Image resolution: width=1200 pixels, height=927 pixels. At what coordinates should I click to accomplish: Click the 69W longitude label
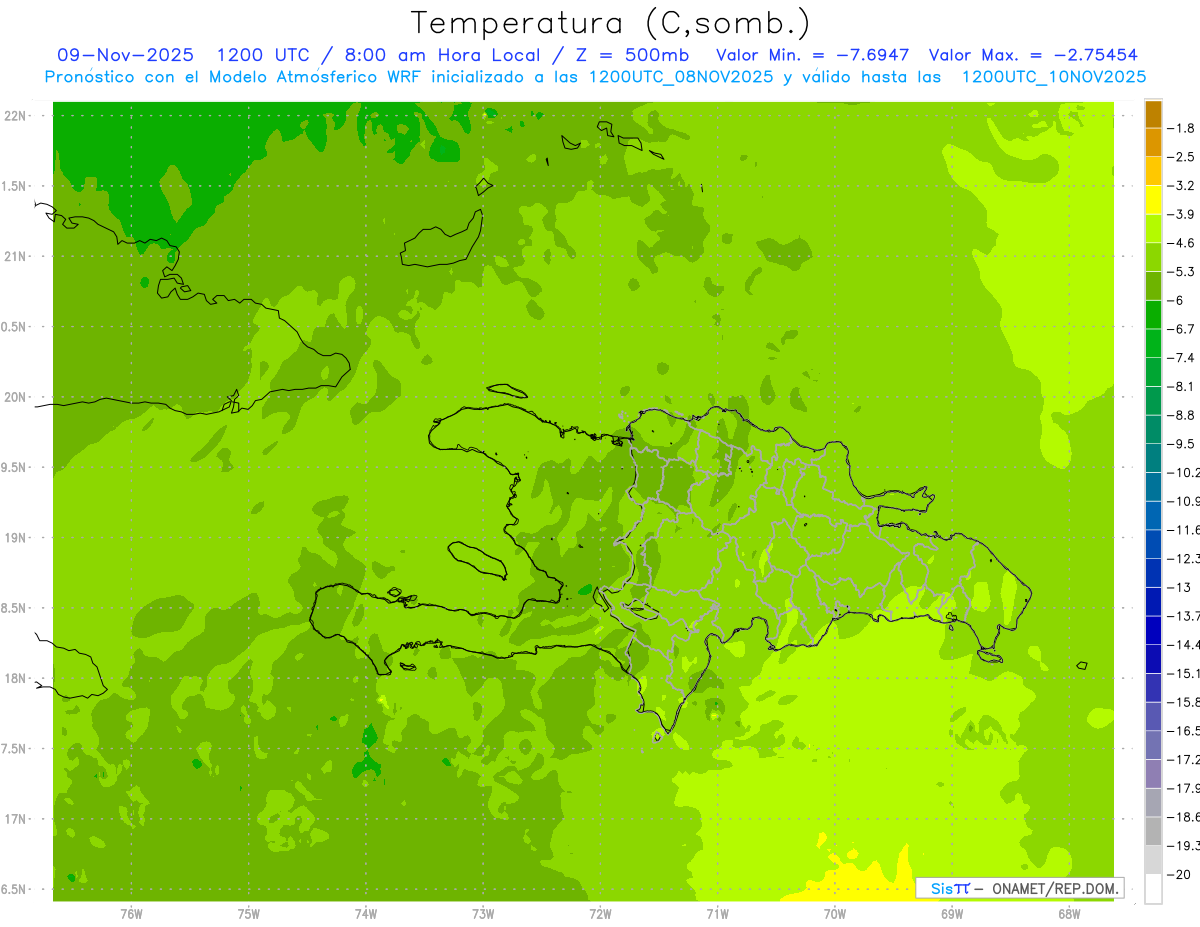pos(952,914)
